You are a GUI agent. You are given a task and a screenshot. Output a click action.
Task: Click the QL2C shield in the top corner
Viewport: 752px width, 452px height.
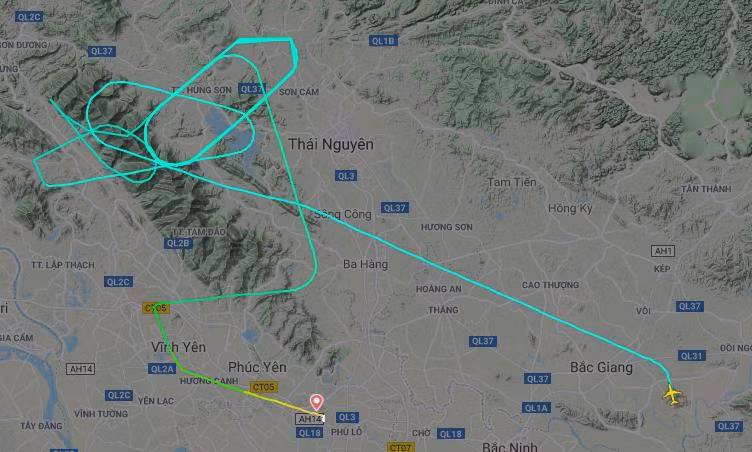[29, 17]
